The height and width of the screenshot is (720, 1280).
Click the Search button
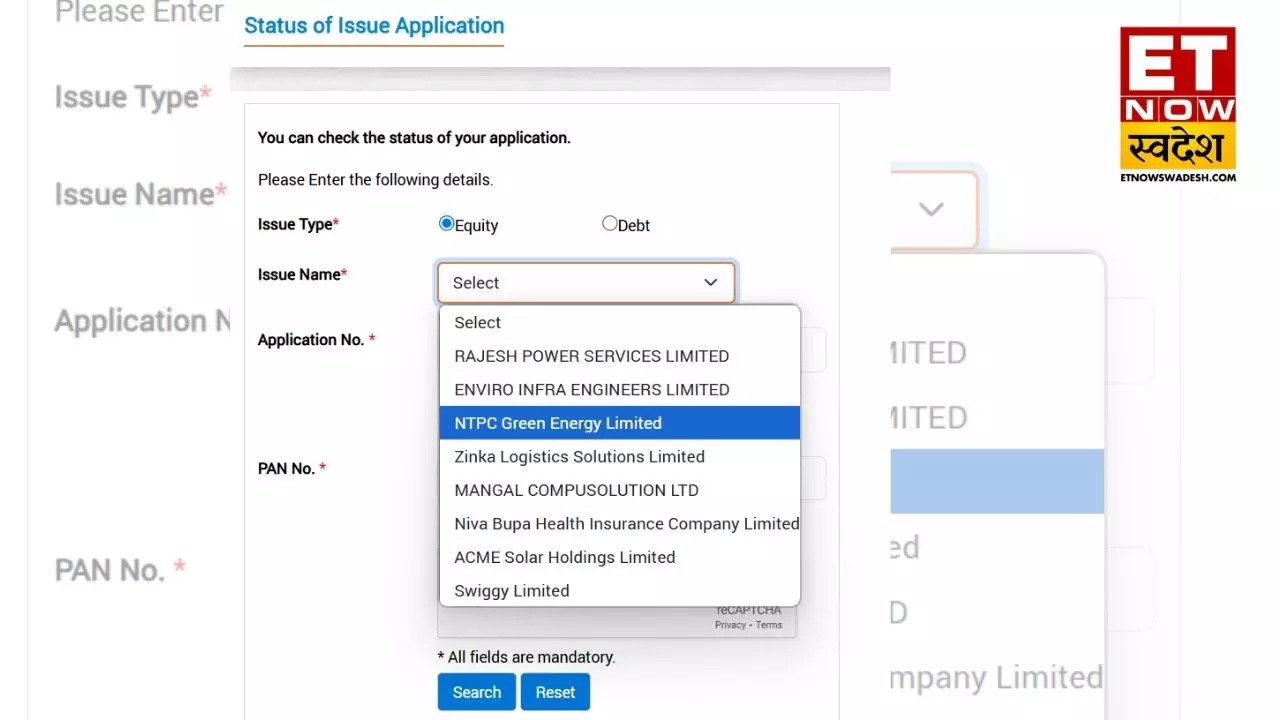point(477,692)
